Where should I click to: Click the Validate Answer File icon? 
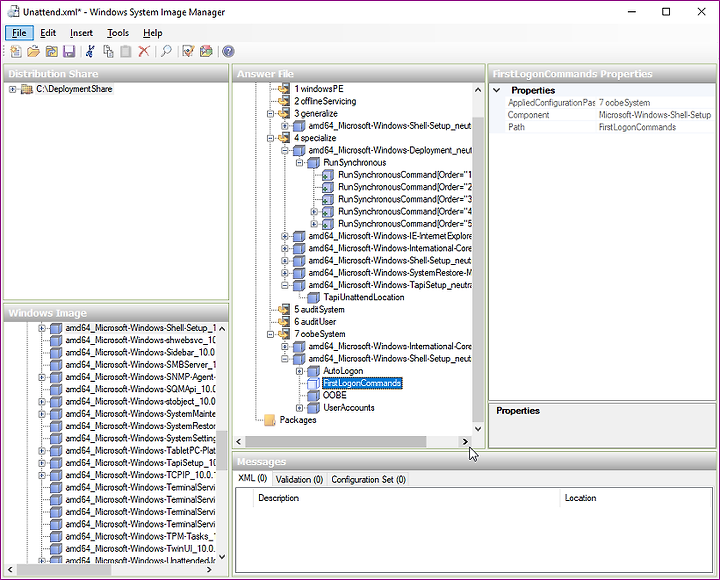click(x=188, y=51)
